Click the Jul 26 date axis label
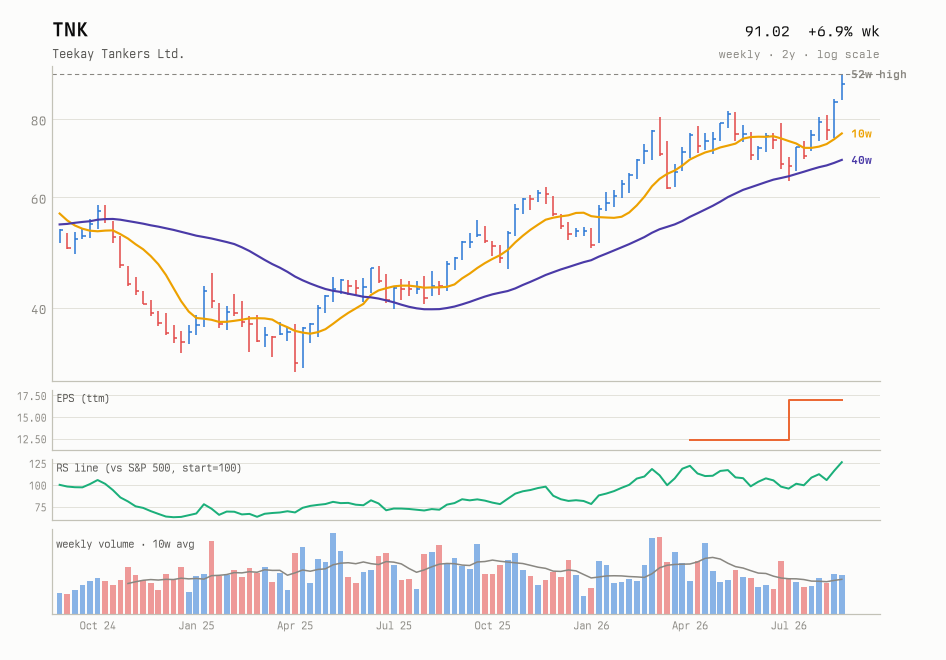 789,626
